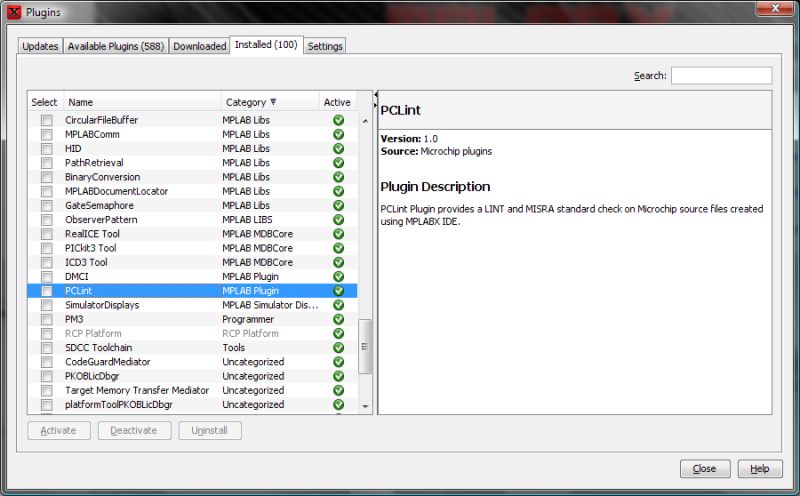Click the Active column header
The width and height of the screenshot is (800, 496).
click(337, 102)
